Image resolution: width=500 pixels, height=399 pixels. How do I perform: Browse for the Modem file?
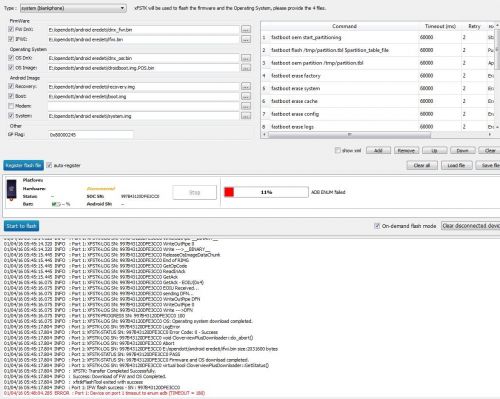coord(246,106)
